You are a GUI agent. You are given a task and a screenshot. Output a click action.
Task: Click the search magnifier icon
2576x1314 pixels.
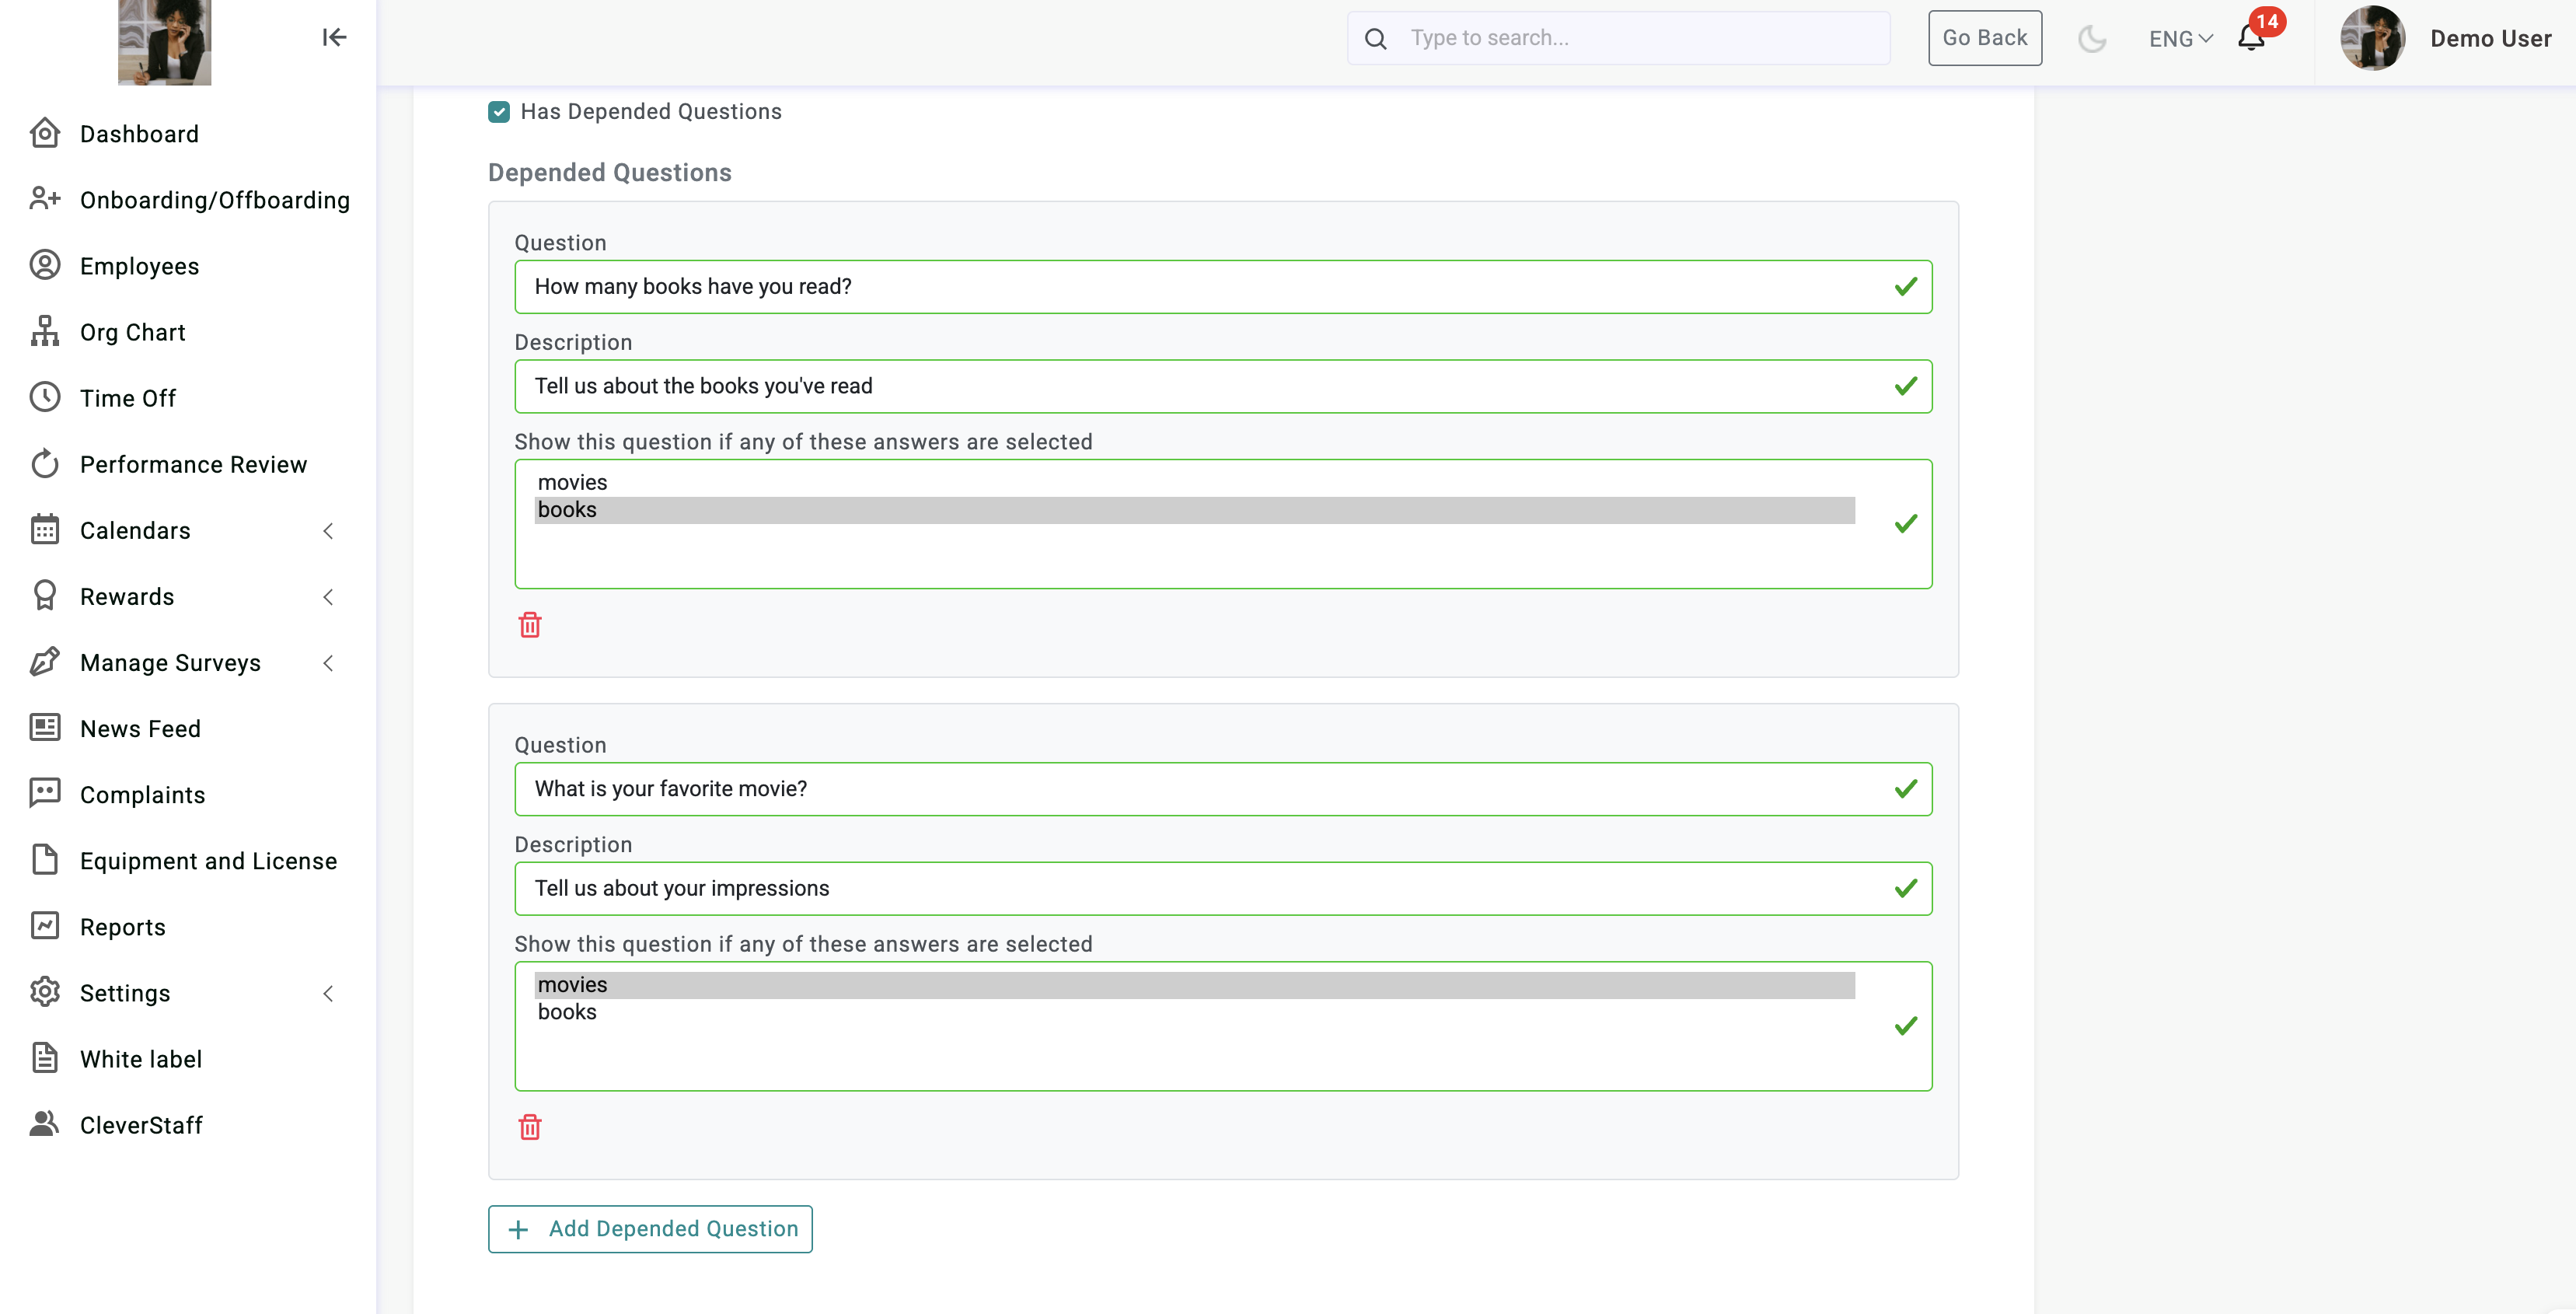(1376, 38)
